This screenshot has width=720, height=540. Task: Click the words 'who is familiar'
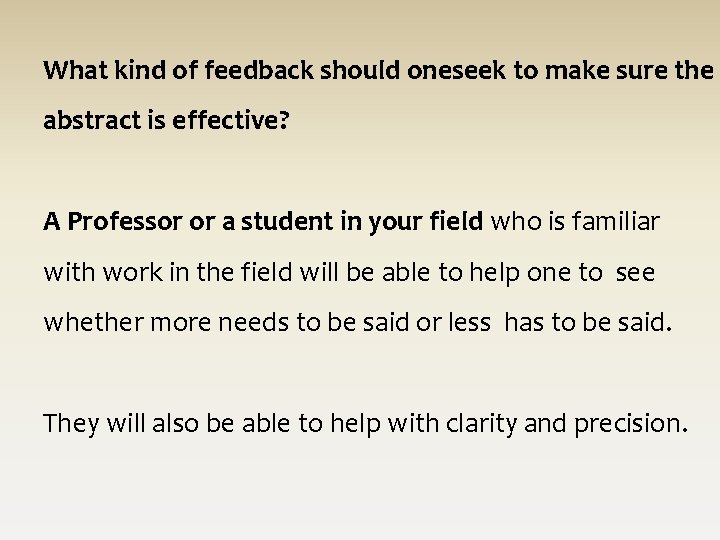(x=575, y=221)
